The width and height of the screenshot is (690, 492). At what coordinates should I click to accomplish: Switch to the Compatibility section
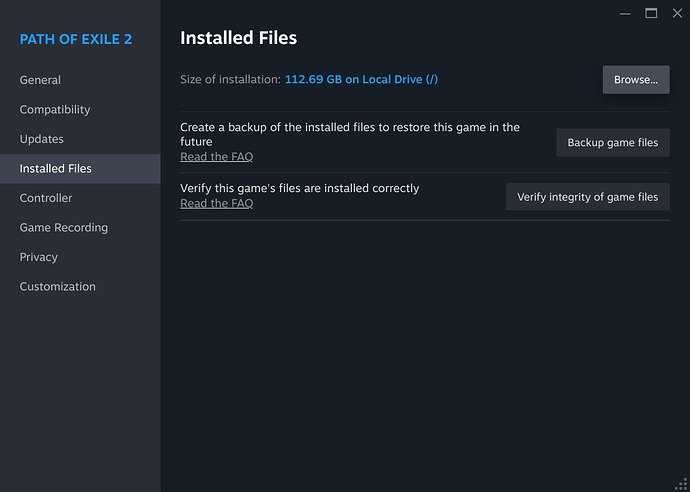(x=55, y=109)
